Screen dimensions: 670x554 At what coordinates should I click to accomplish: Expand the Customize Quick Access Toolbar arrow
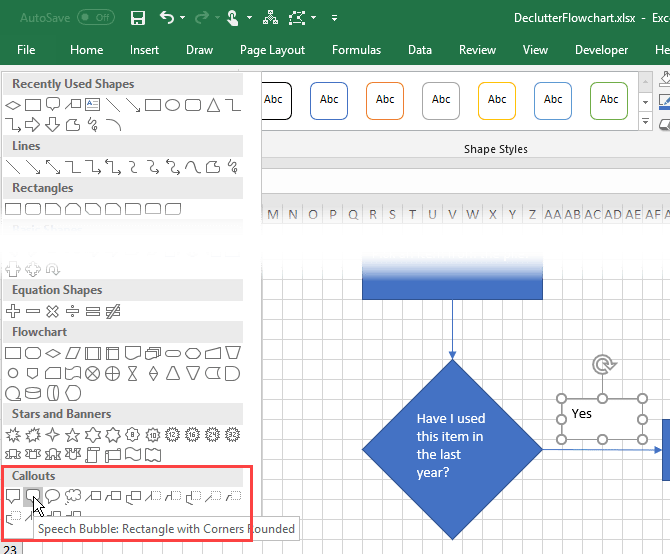[334, 18]
